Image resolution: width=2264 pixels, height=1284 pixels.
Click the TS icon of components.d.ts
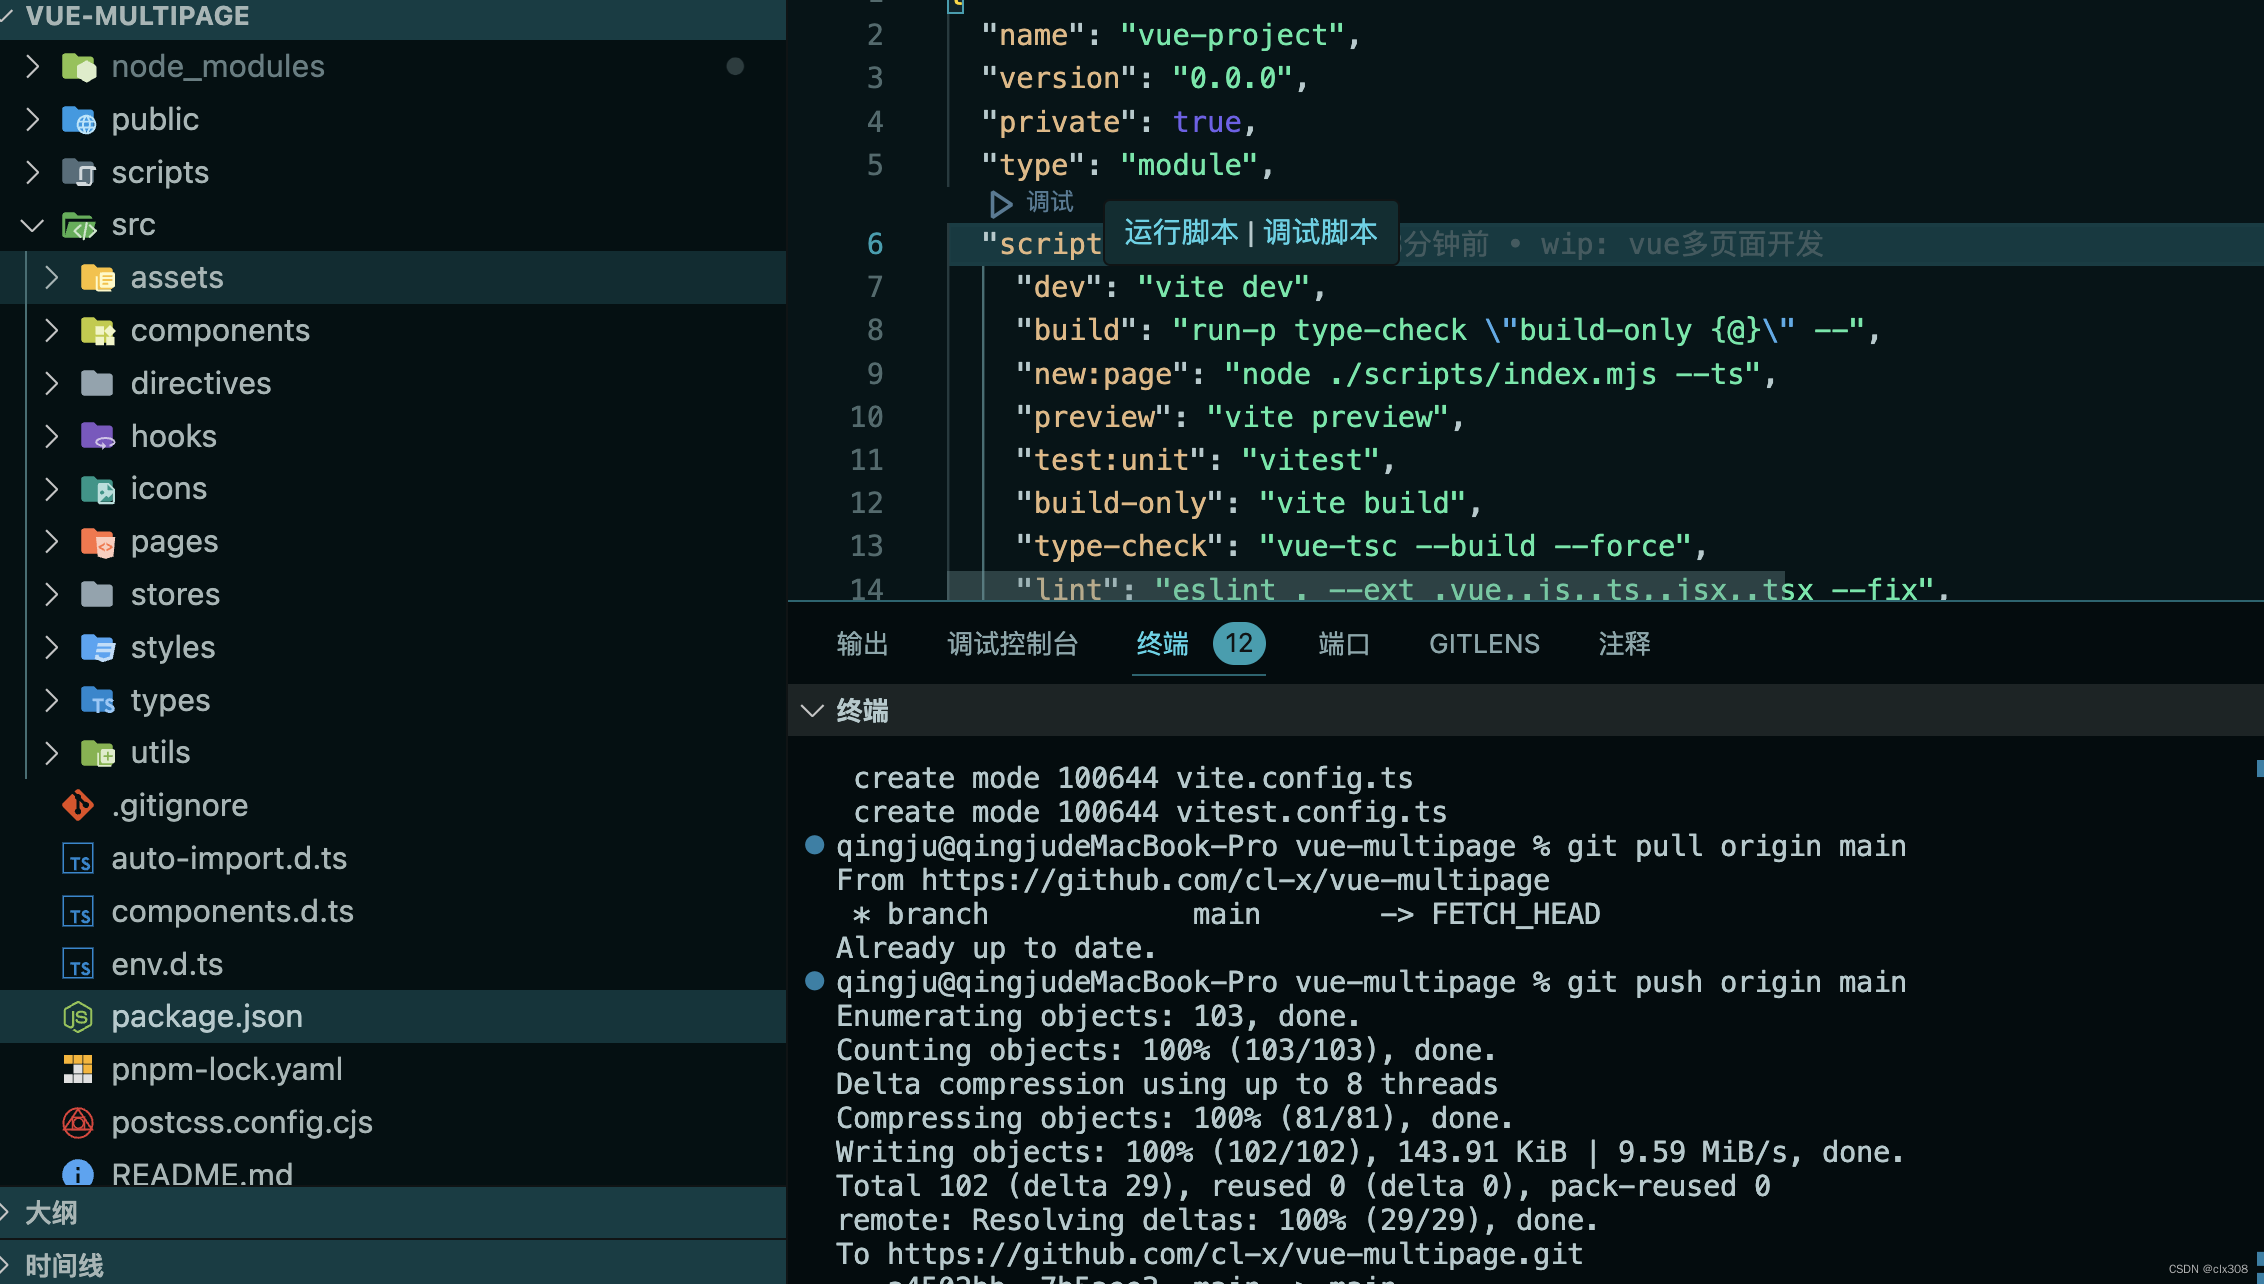click(78, 912)
